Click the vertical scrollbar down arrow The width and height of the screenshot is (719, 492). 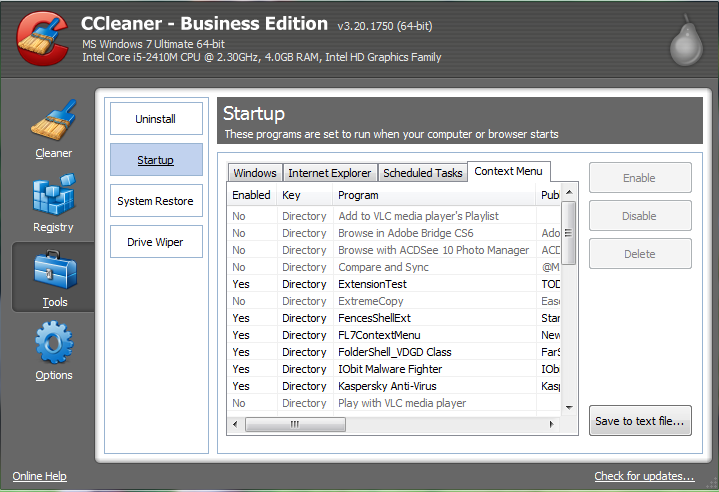tap(569, 407)
